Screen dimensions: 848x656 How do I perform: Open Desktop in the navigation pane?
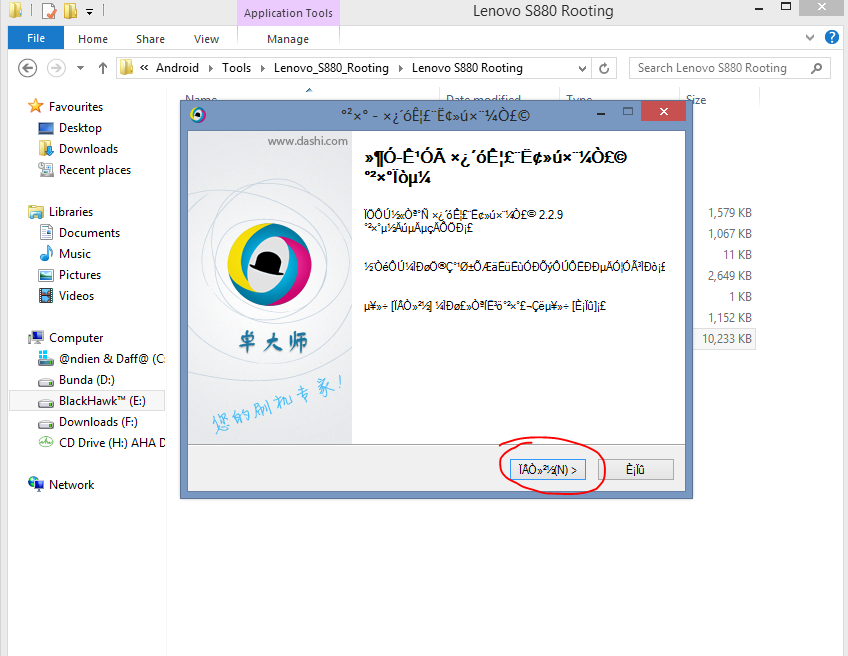(80, 128)
